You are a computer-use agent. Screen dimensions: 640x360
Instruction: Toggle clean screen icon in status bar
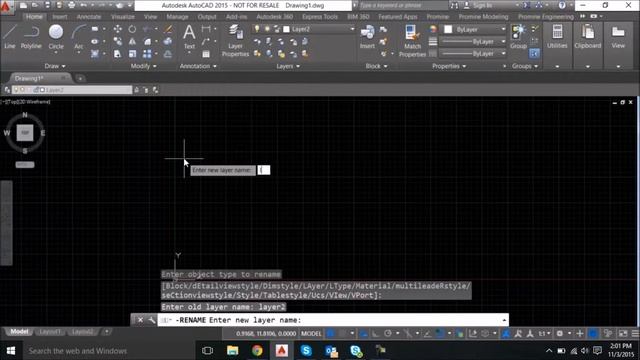pyautogui.click(x=623, y=333)
